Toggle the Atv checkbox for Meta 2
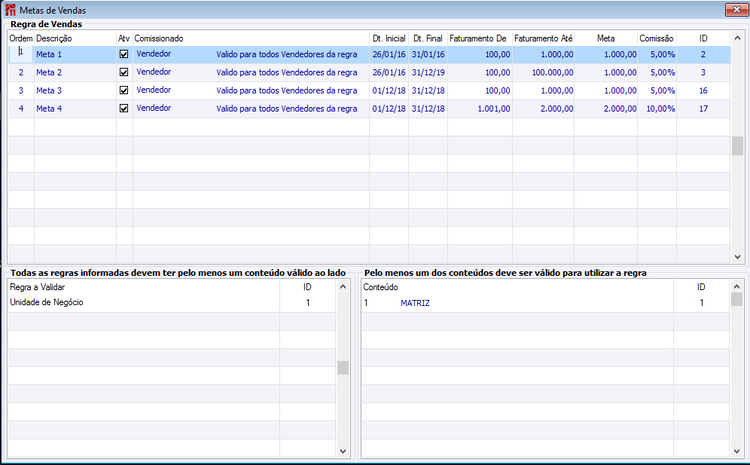 click(x=124, y=72)
